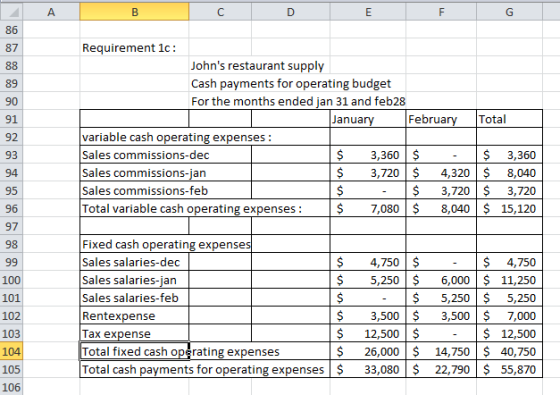Image resolution: width=560 pixels, height=395 pixels.
Task: Click January Tax expense value 12,500
Action: pyautogui.click(x=368, y=334)
